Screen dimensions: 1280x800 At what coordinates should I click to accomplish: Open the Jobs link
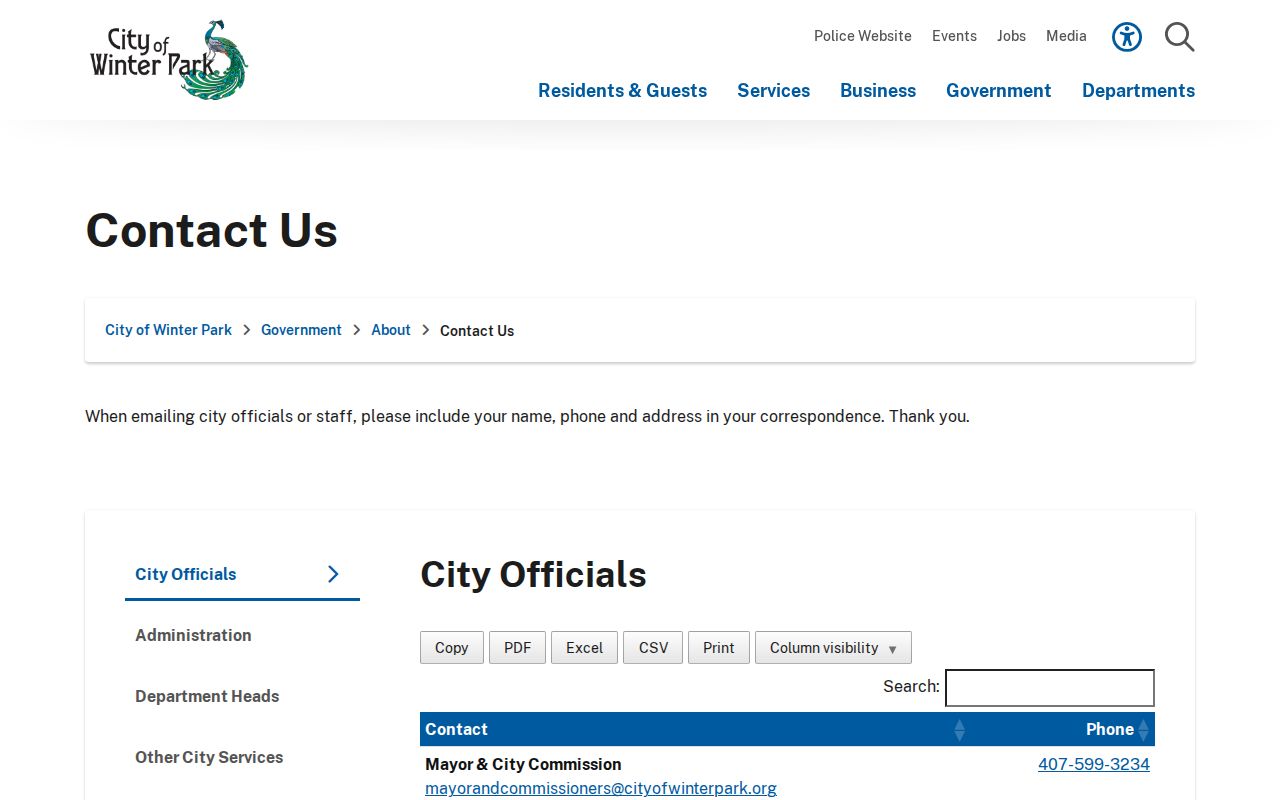tap(1011, 36)
